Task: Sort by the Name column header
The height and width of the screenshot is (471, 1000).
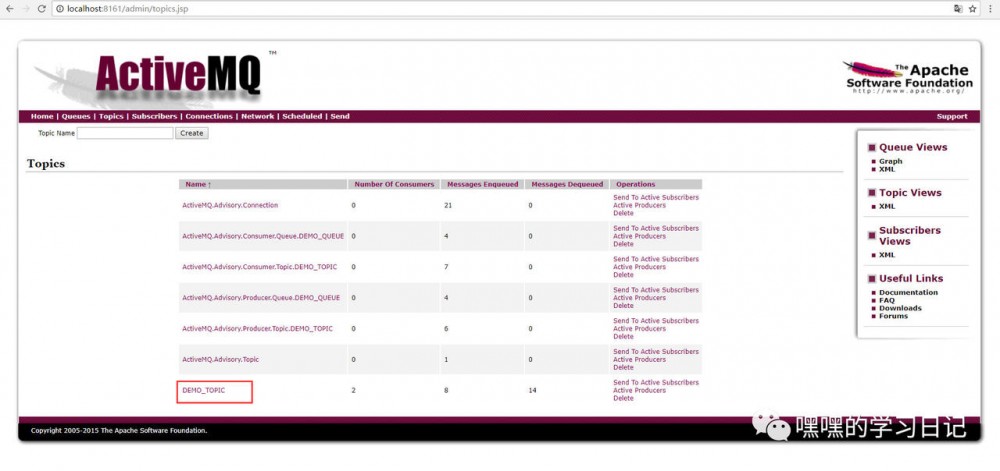Action: tap(198, 184)
